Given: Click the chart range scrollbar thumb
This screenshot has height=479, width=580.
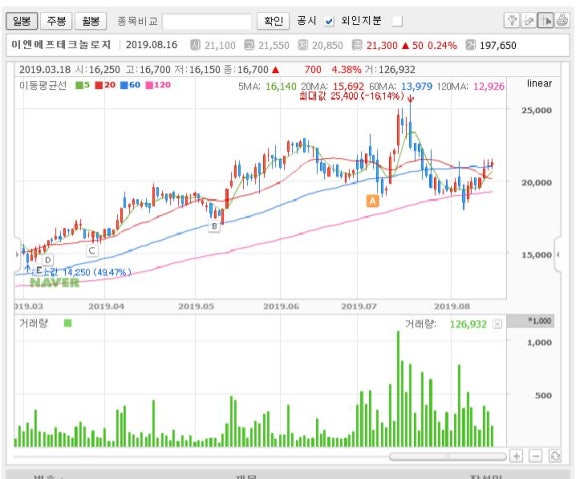Looking at the screenshot, I should [x=448, y=456].
